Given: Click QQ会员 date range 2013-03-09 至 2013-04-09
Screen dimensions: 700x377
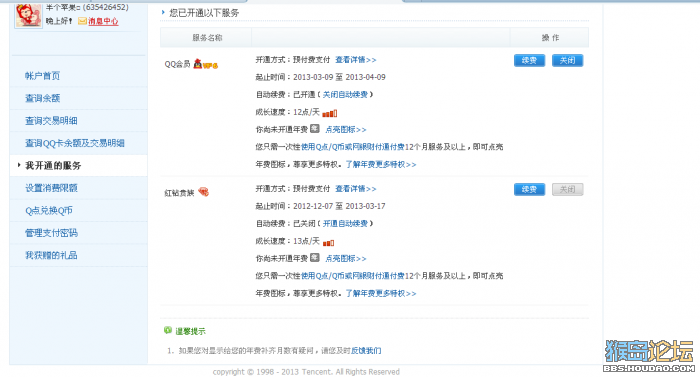Looking at the screenshot, I should click(x=339, y=77).
